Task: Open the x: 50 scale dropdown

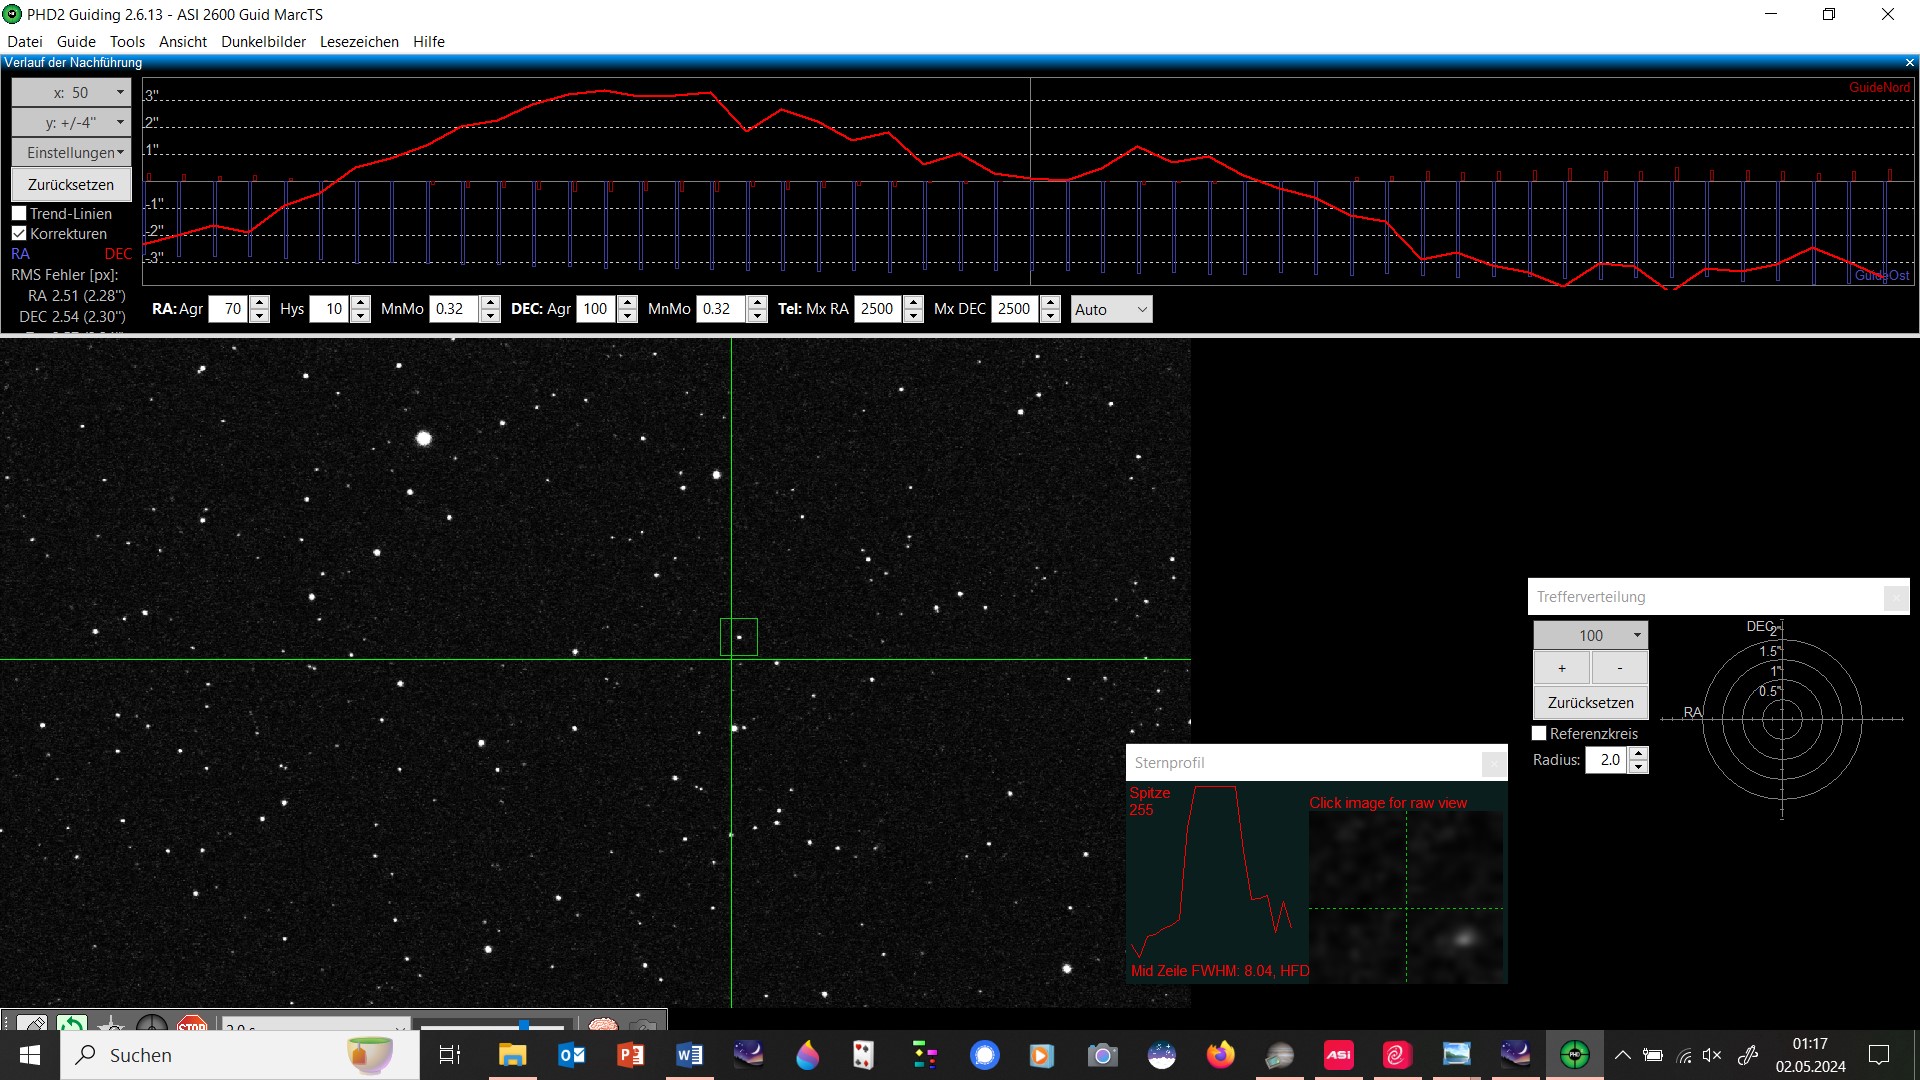Action: click(x=71, y=93)
